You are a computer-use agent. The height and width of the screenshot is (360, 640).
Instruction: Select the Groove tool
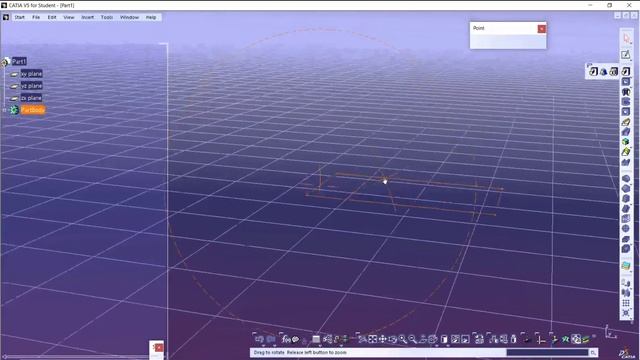pos(626,102)
